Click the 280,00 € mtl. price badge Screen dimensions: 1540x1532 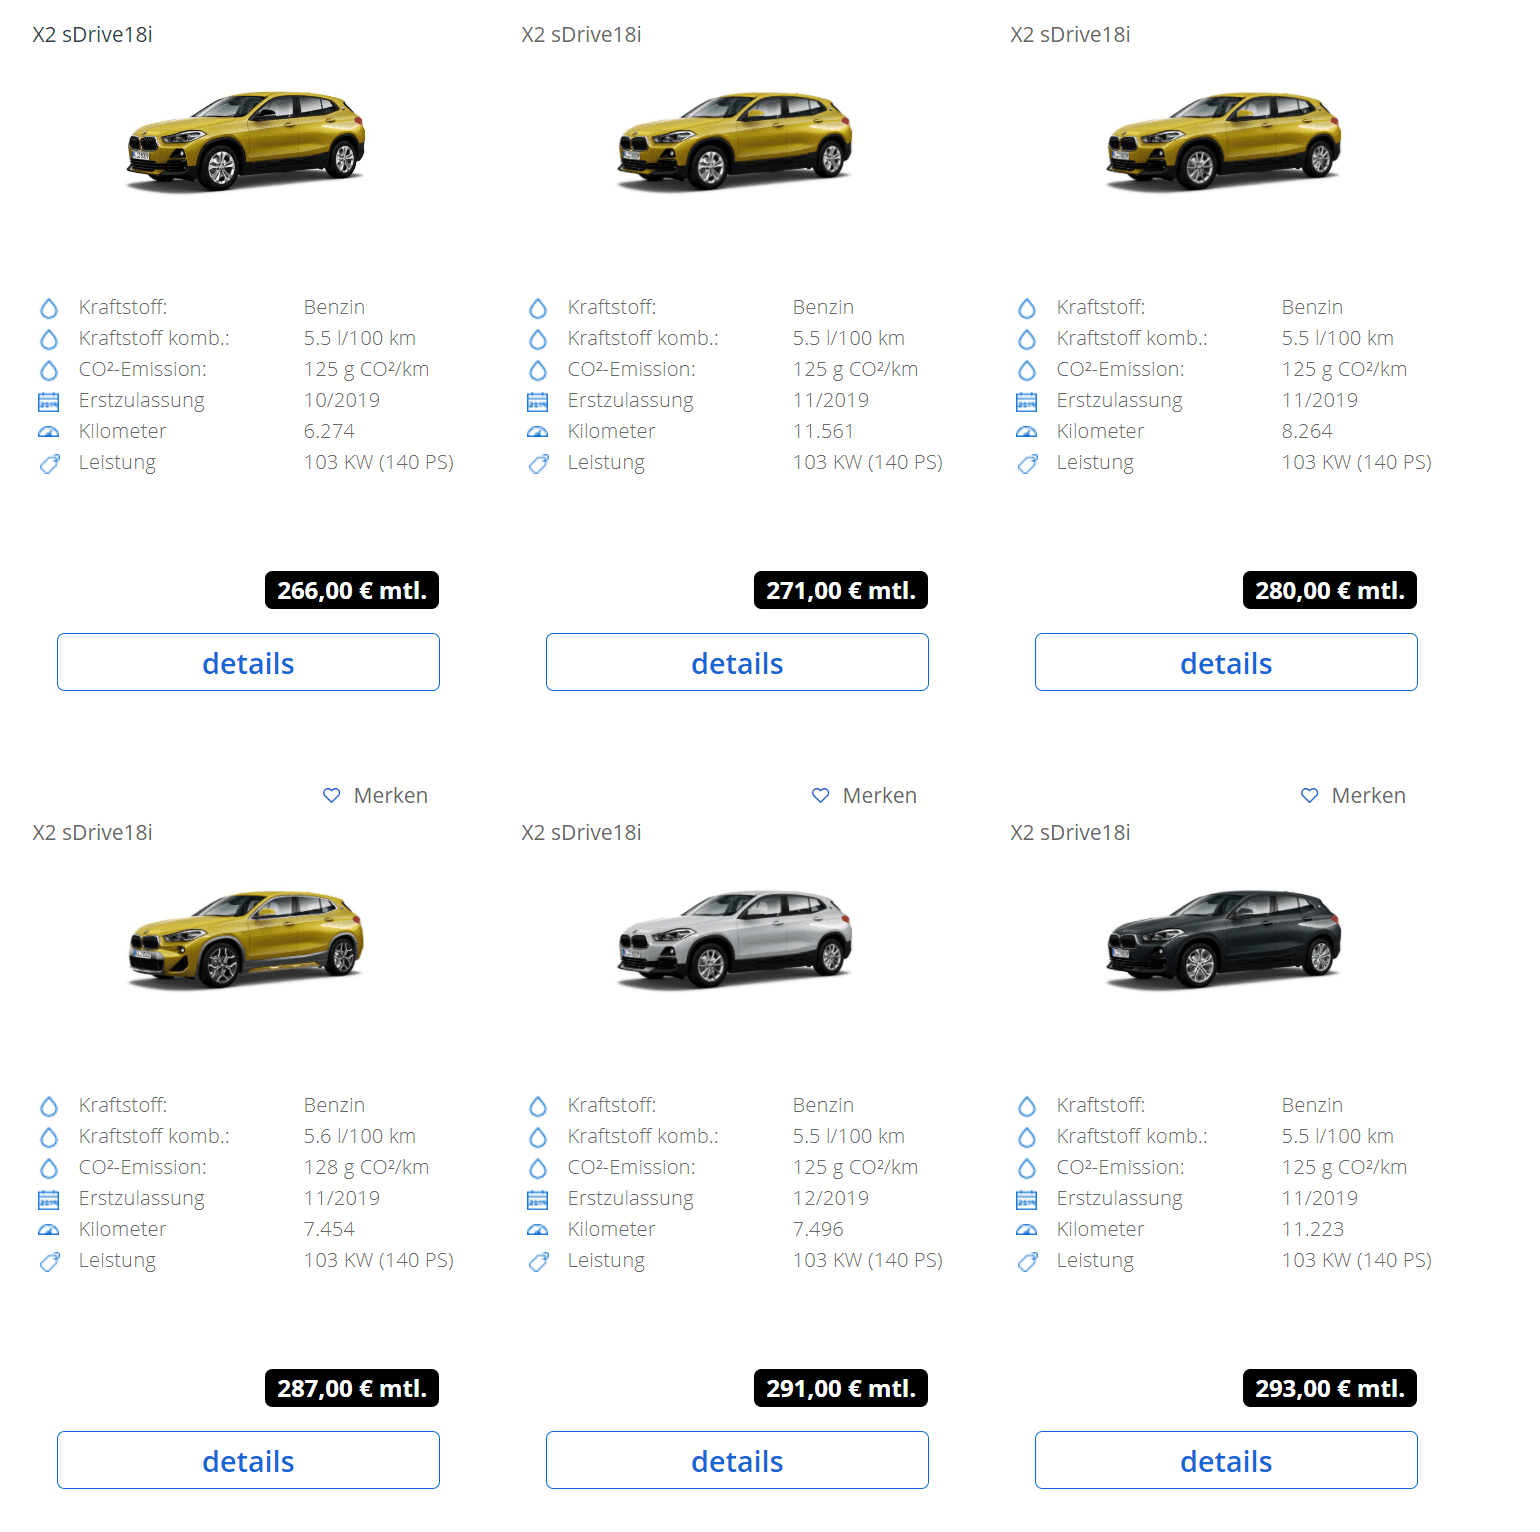tap(1330, 590)
